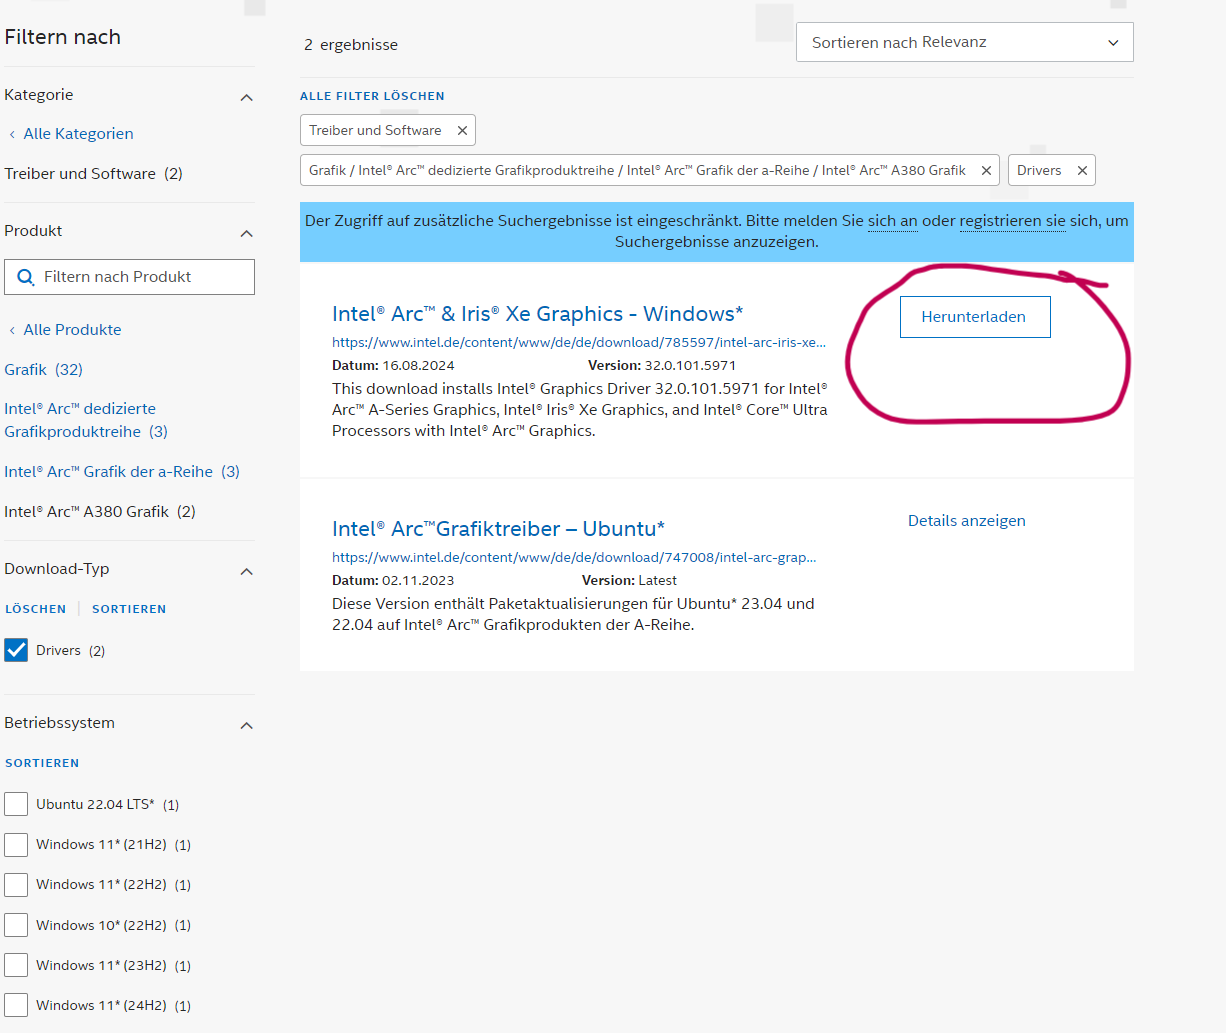The image size is (1226, 1033).
Task: Click SORTIEREN under Betriebssystem
Action: tap(42, 763)
